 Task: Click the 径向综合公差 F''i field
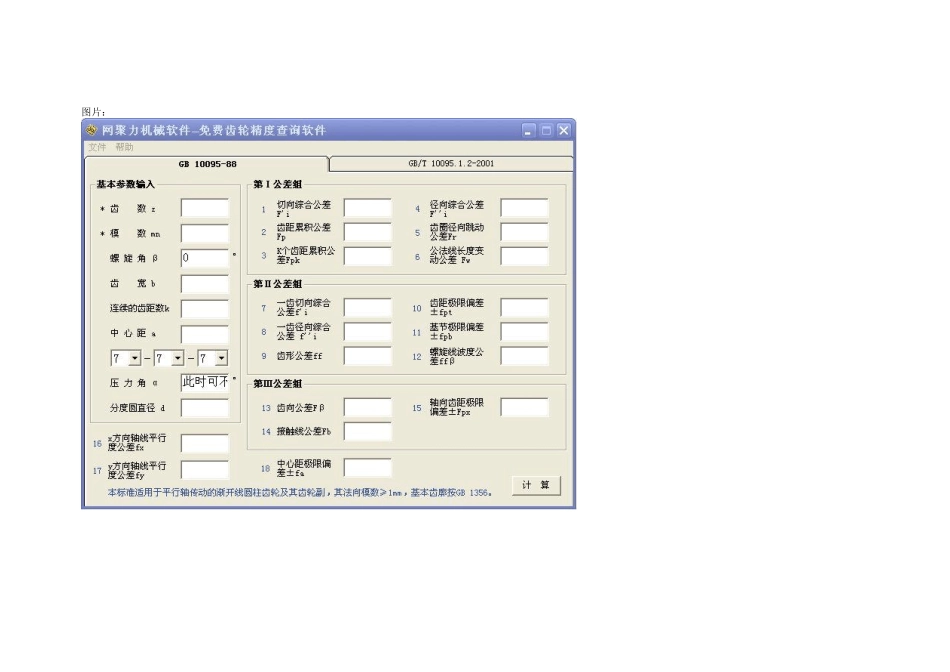pos(525,208)
